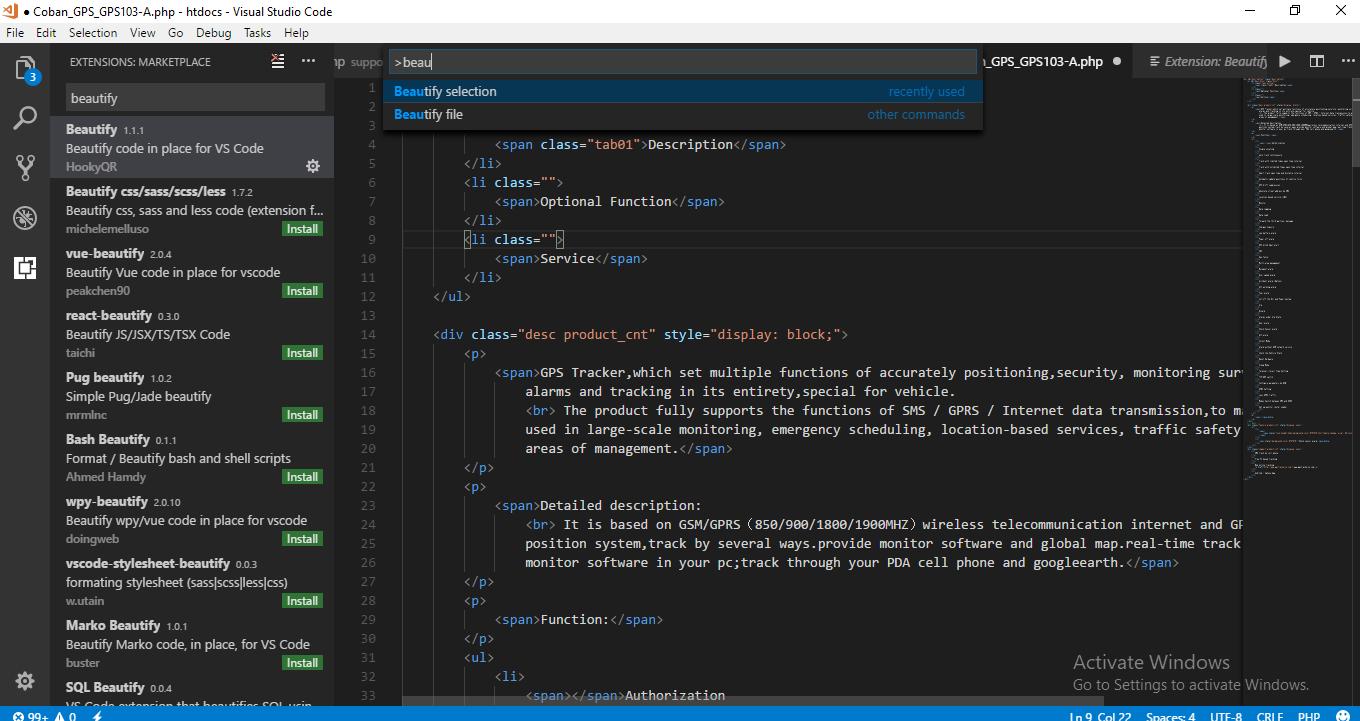Open Source Control view icon

(25, 168)
